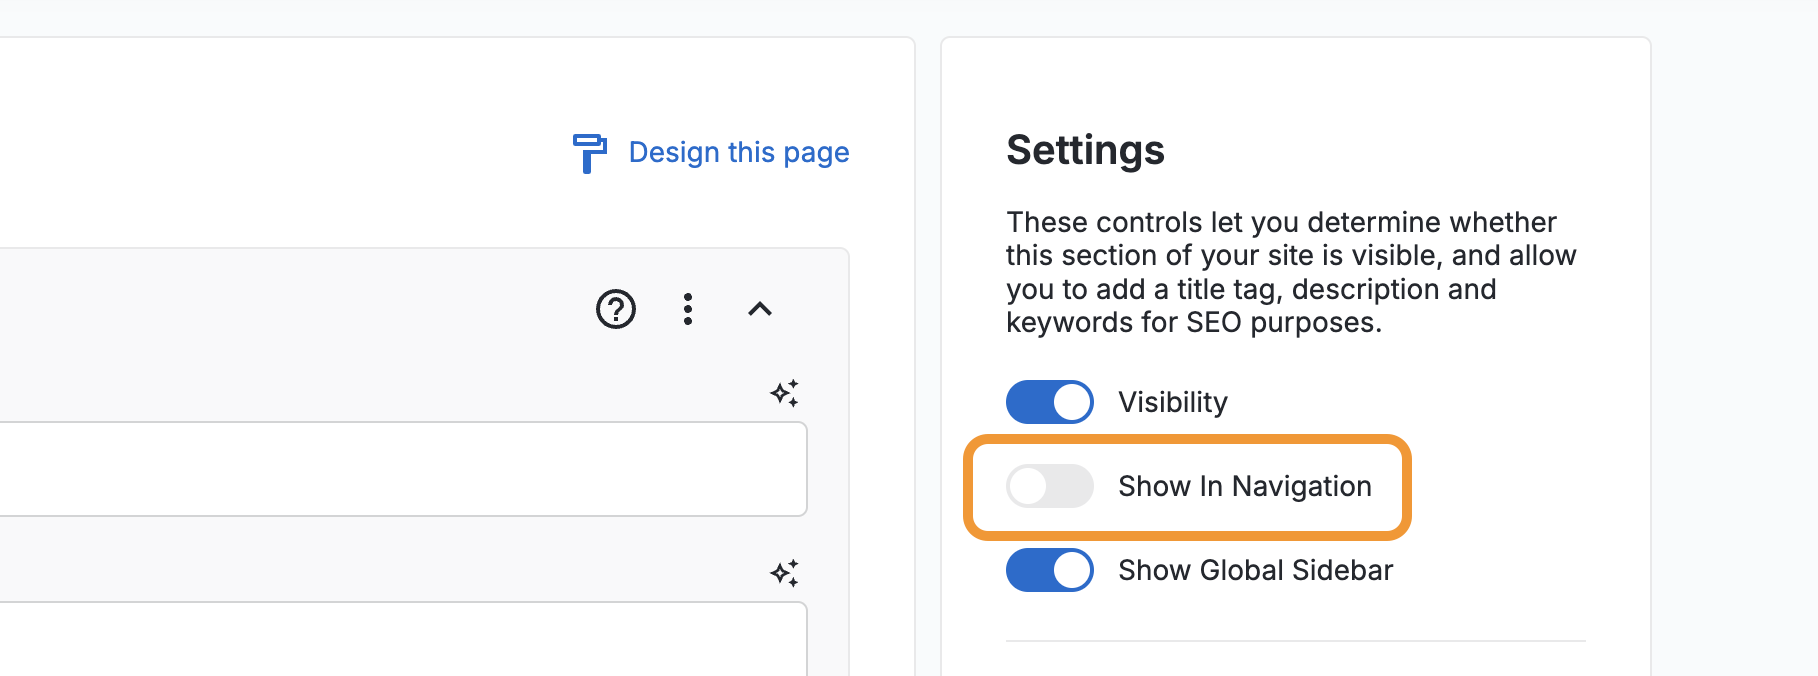Click the sparkle AI icon above first field
This screenshot has height=676, width=1818.
pos(785,393)
